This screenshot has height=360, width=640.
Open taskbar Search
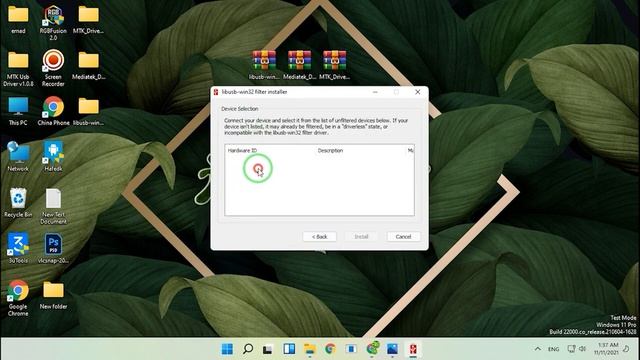(x=248, y=349)
